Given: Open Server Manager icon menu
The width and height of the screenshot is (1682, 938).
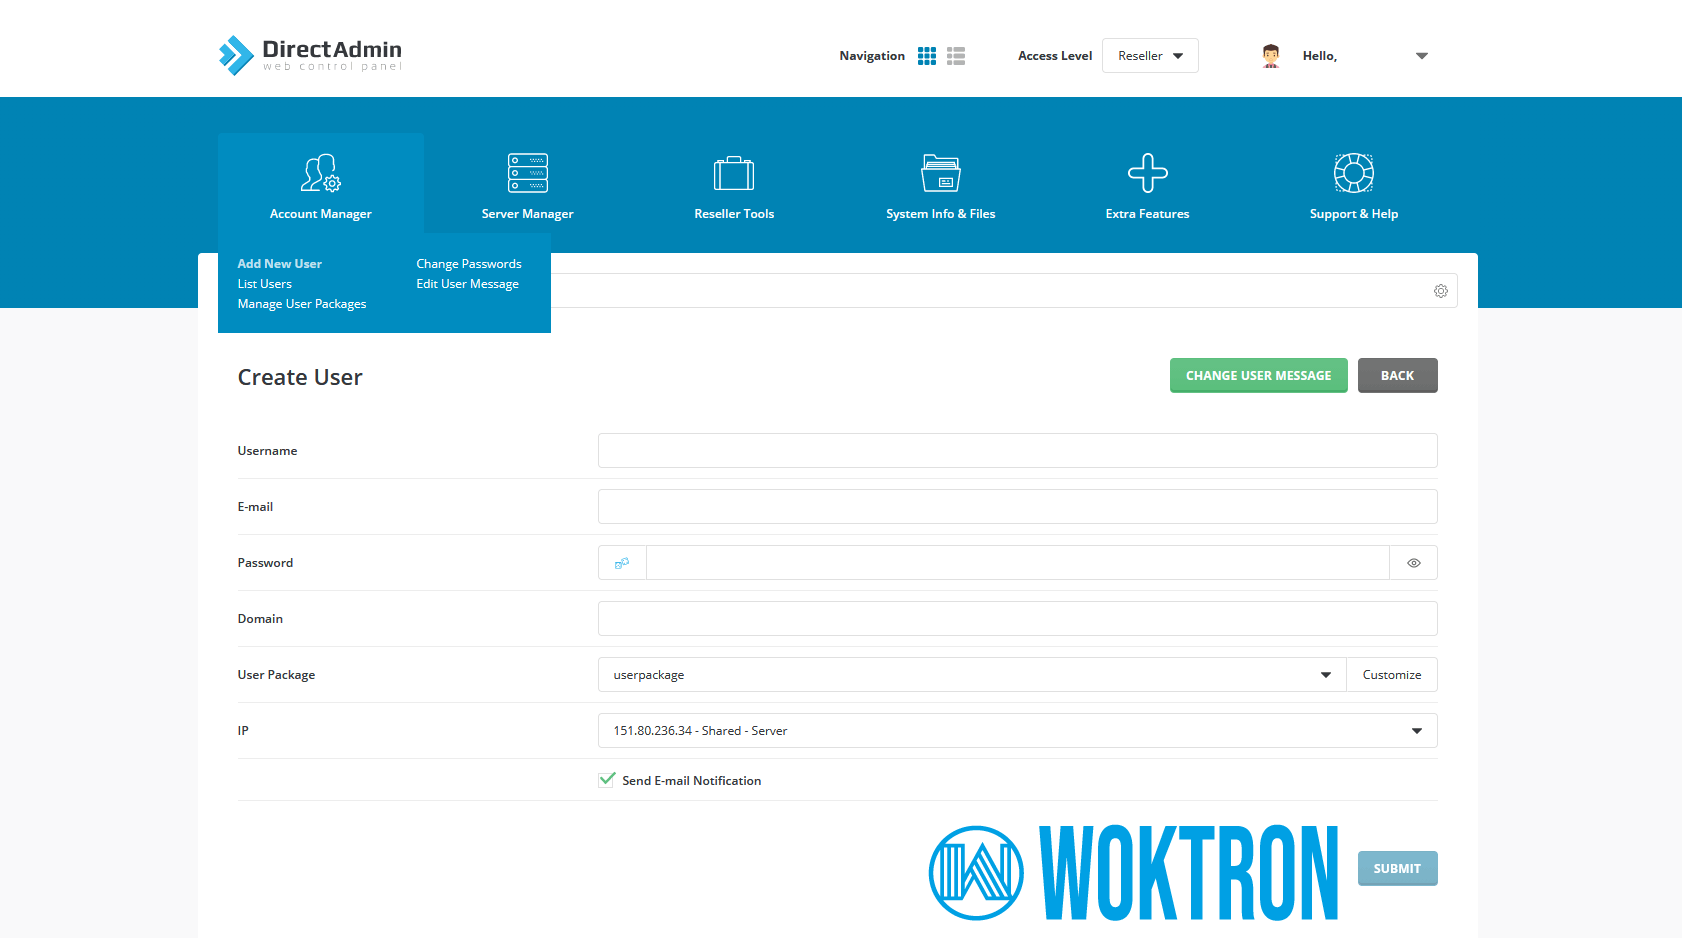Looking at the screenshot, I should (528, 173).
